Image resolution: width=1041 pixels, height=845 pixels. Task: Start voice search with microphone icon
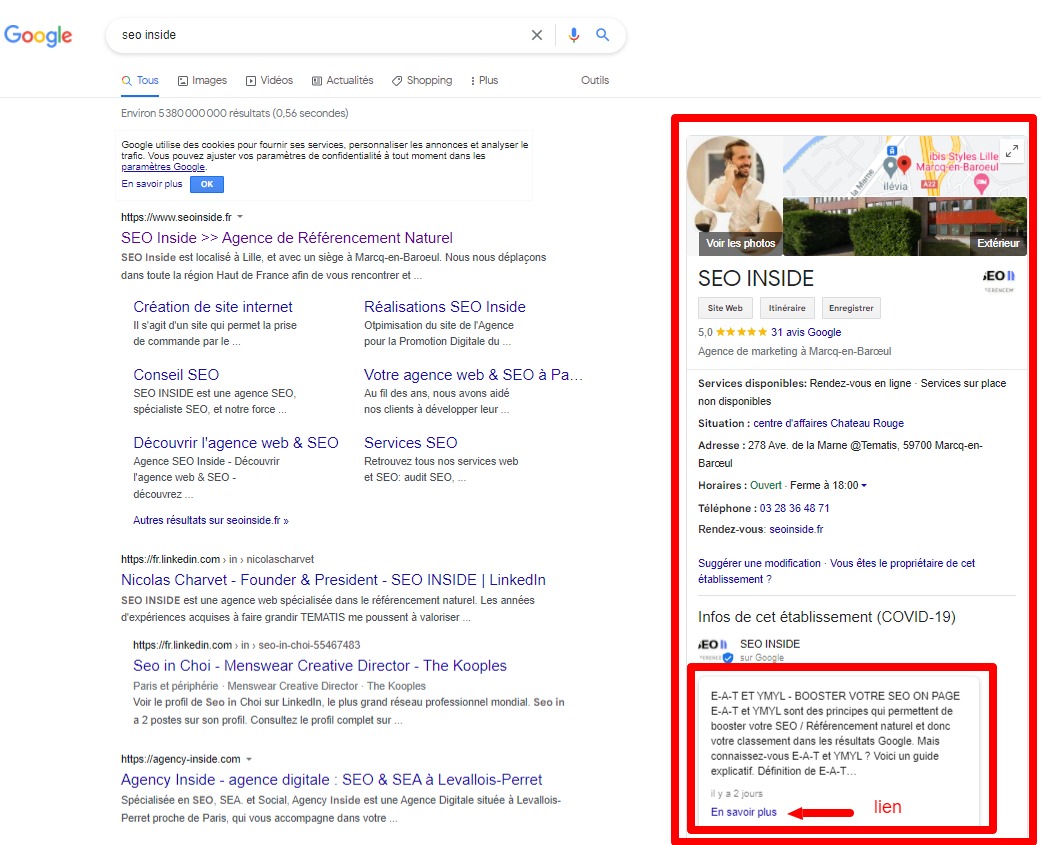pyautogui.click(x=574, y=35)
